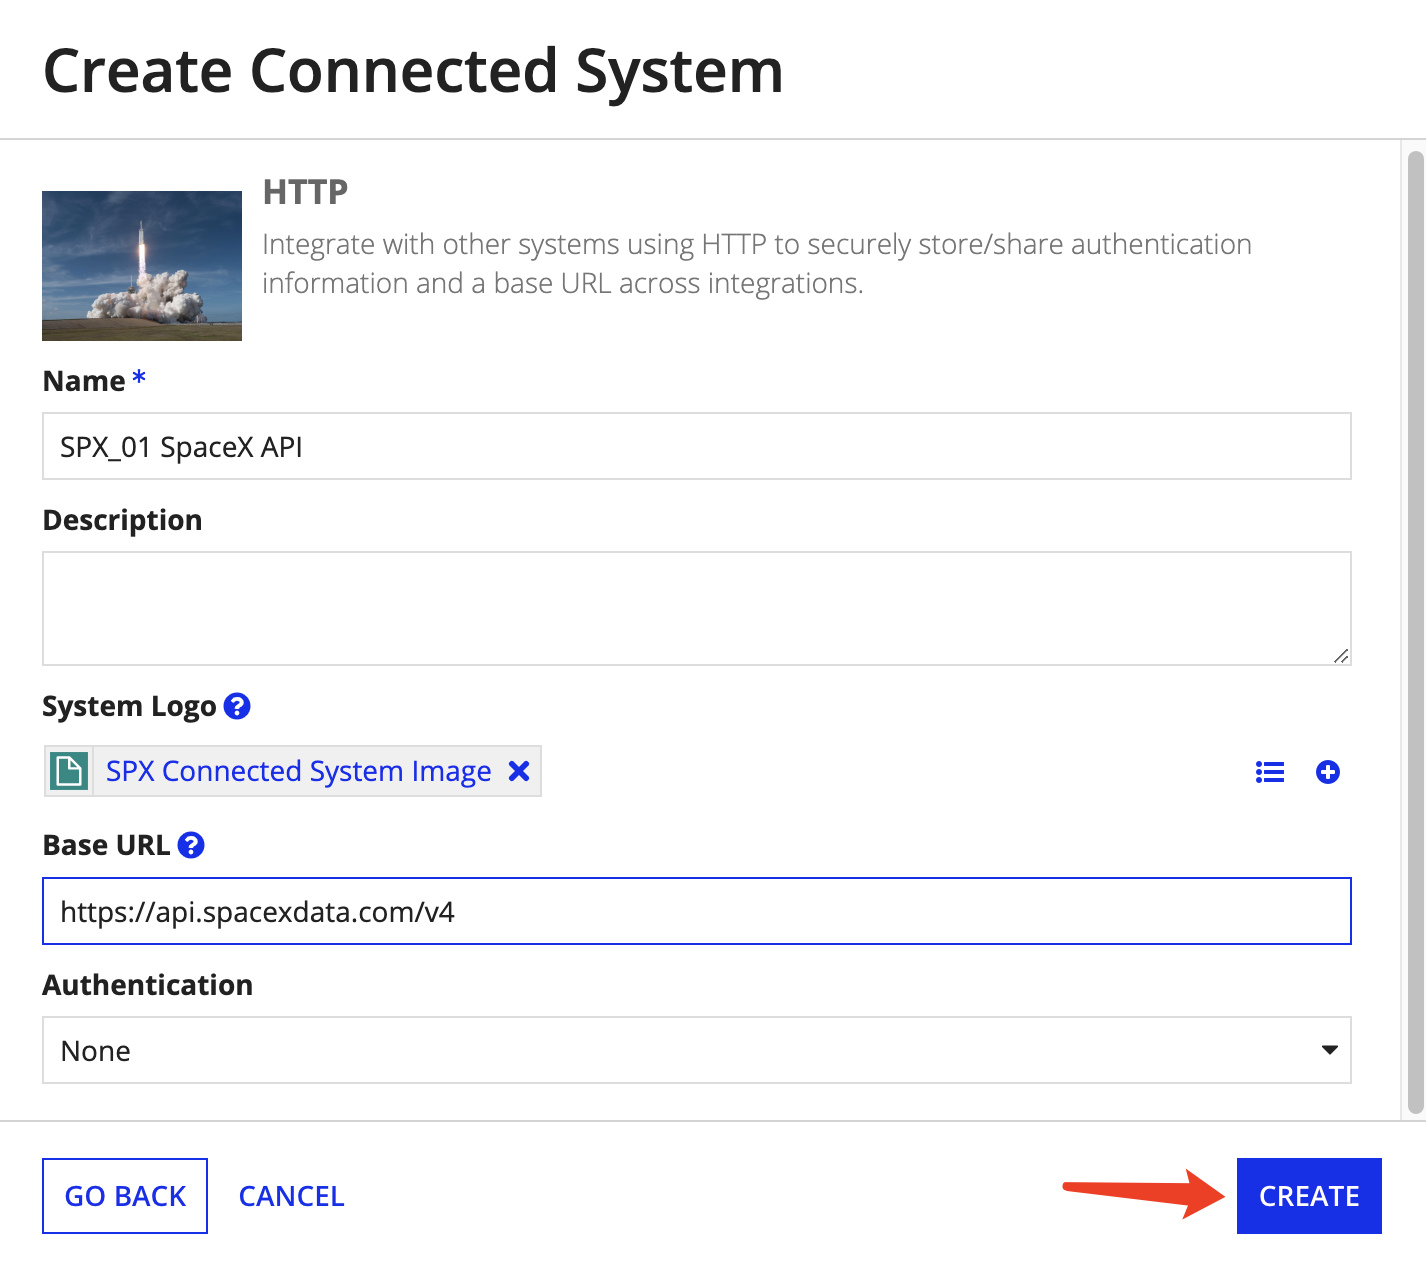Click the Name input field
The width and height of the screenshot is (1426, 1268).
(x=697, y=446)
